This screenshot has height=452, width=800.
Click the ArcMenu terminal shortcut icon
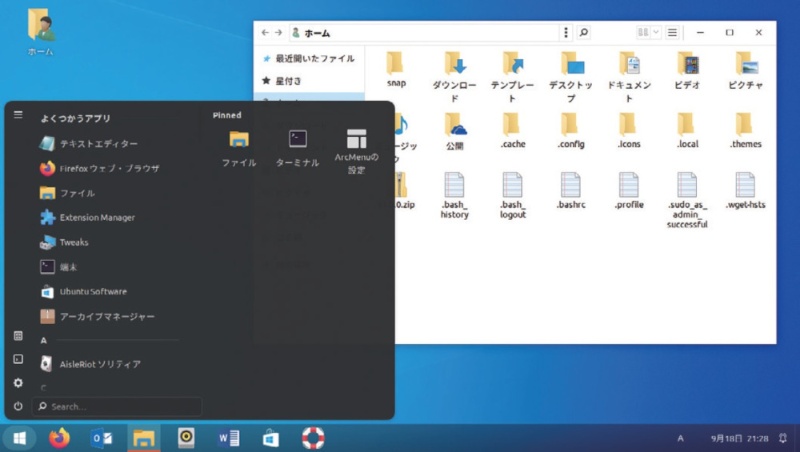pos(18,359)
